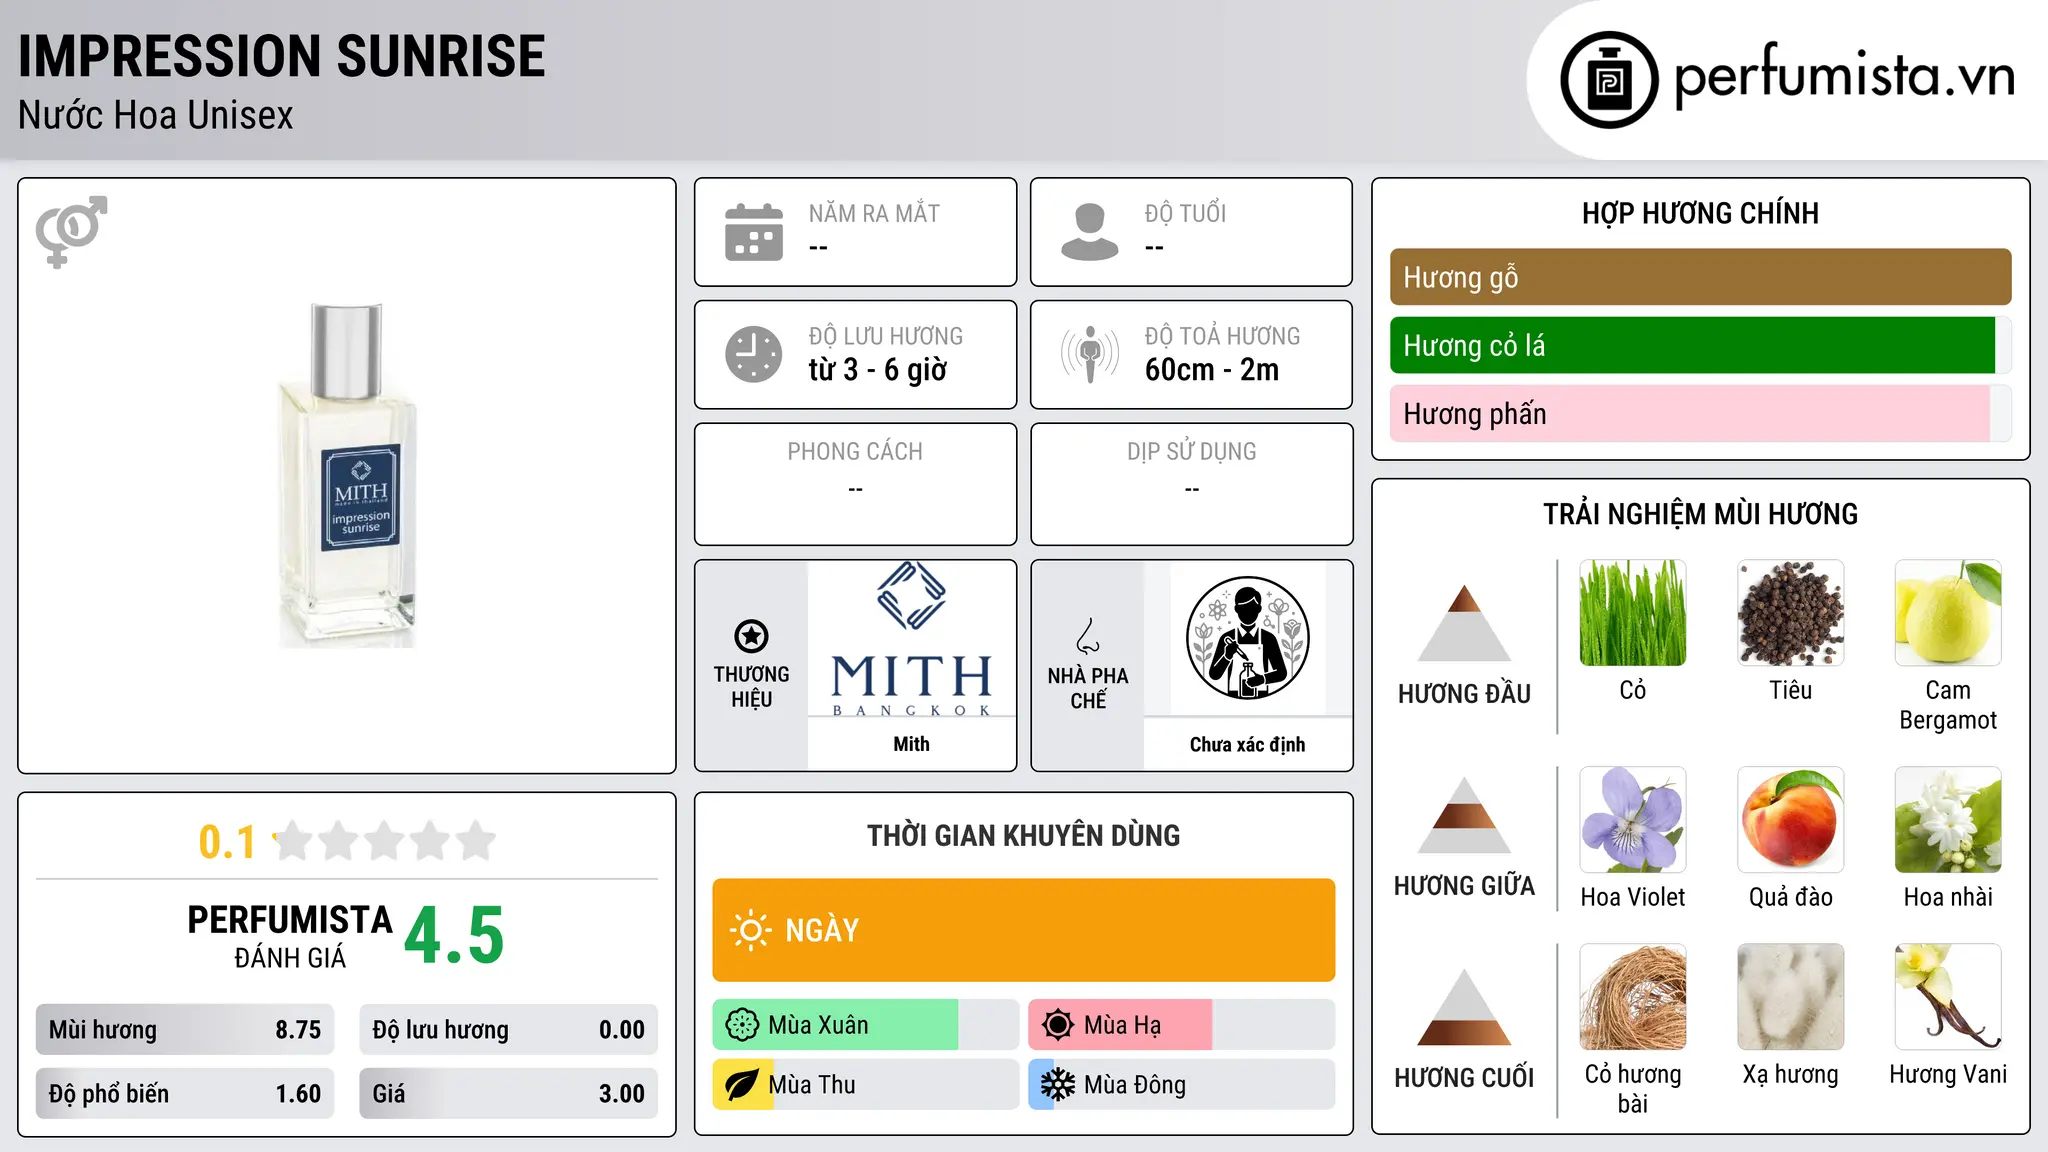The image size is (2048, 1152).
Task: Click the Độ lưu hương 0.00 score row
Action: [x=508, y=1030]
